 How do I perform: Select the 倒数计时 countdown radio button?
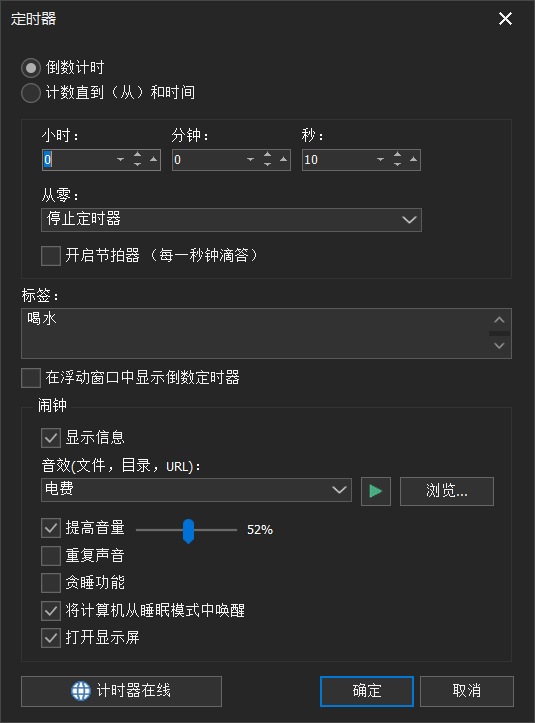pos(31,68)
